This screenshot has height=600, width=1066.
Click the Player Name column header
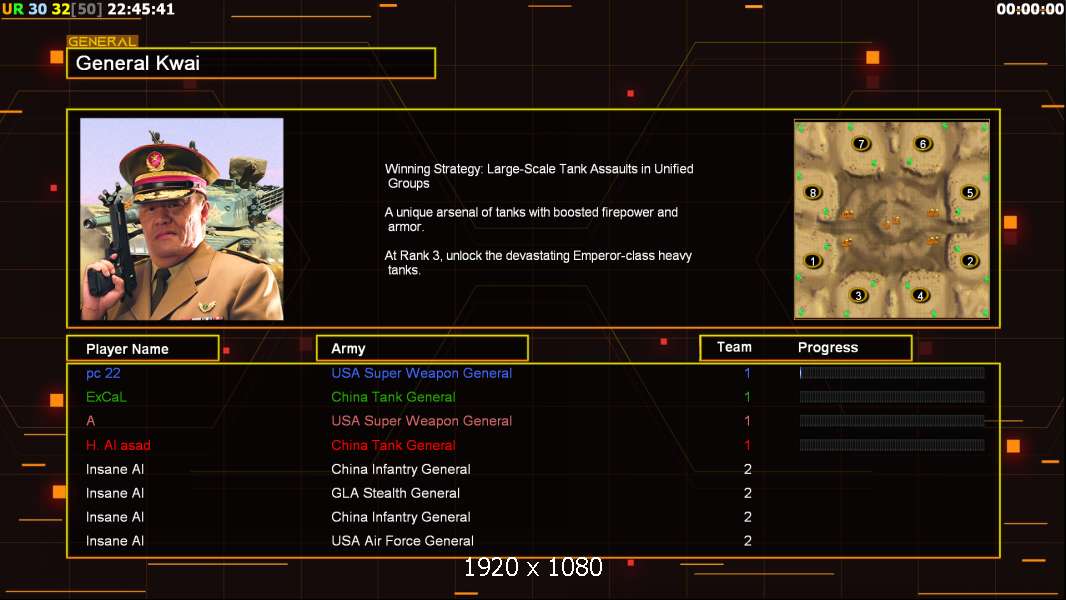pos(143,349)
